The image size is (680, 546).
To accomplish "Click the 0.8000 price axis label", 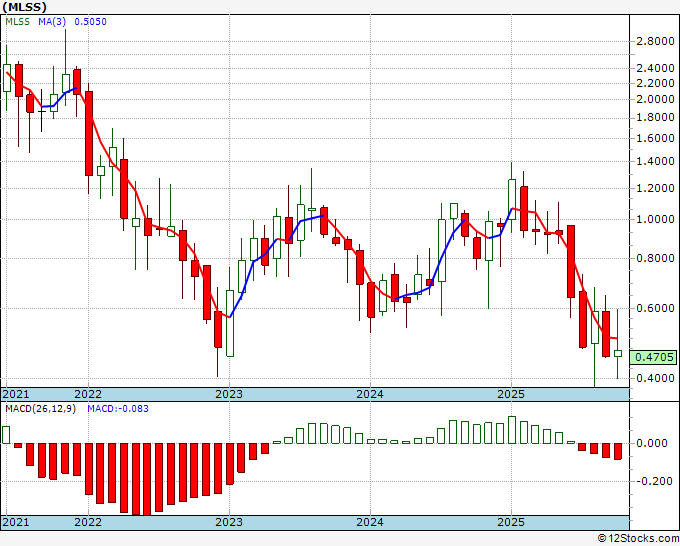I will (x=655, y=258).
